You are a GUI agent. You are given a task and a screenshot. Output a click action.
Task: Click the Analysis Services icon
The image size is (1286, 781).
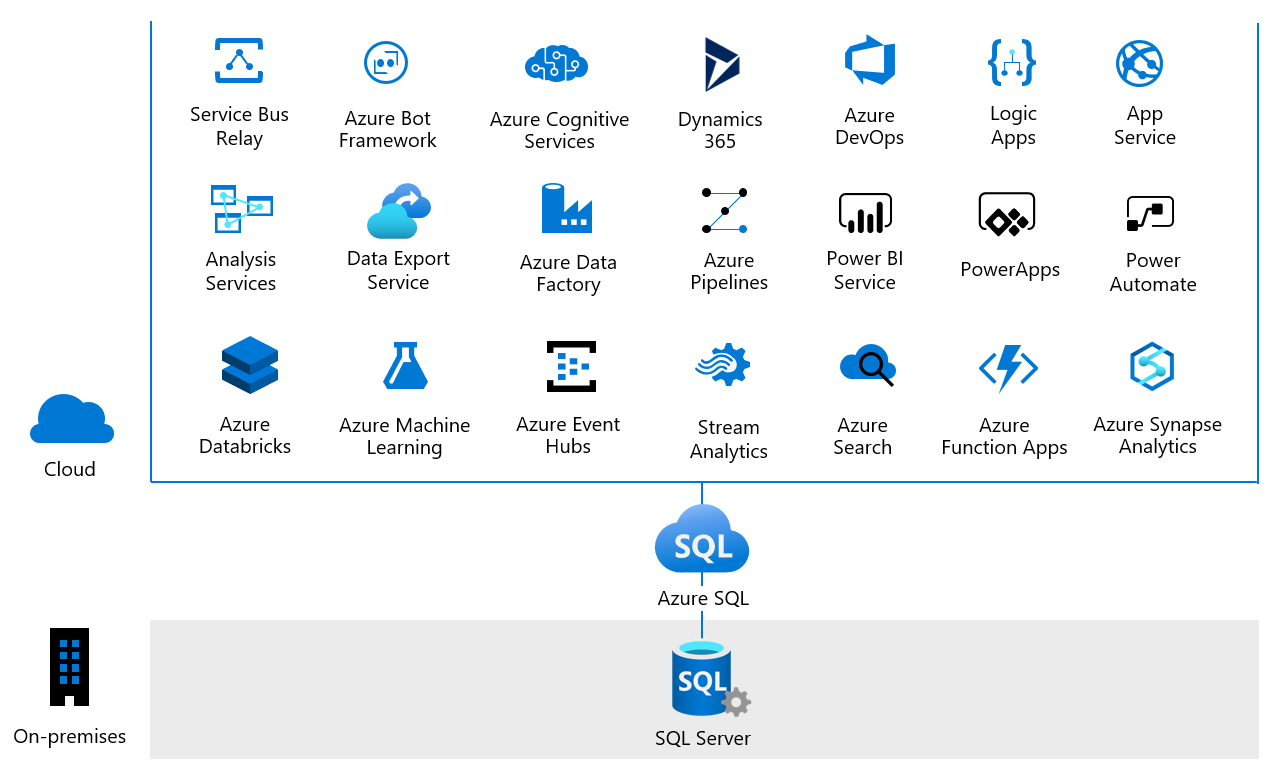241,209
